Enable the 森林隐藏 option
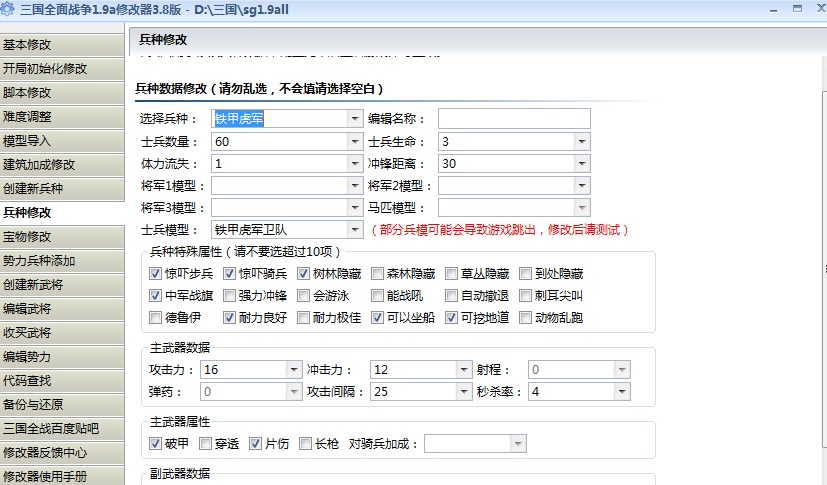This screenshot has width=827, height=485. pos(379,273)
